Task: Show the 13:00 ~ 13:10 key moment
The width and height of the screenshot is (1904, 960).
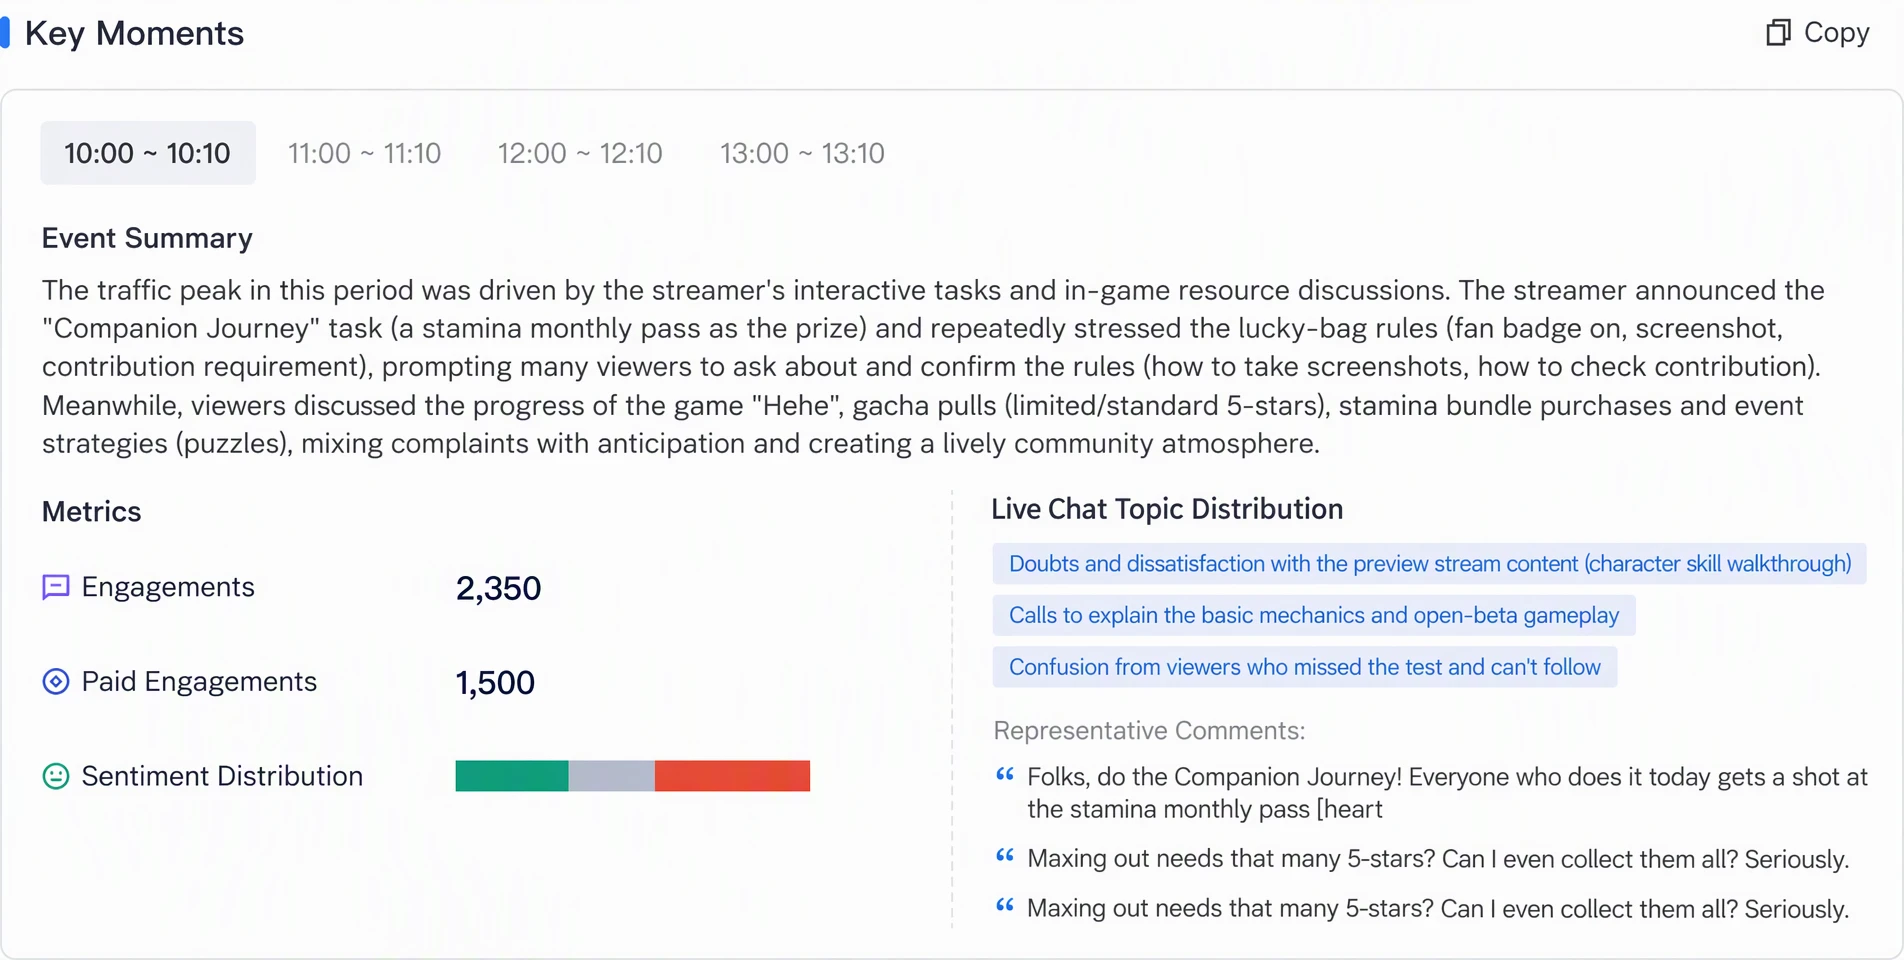Action: 802,153
